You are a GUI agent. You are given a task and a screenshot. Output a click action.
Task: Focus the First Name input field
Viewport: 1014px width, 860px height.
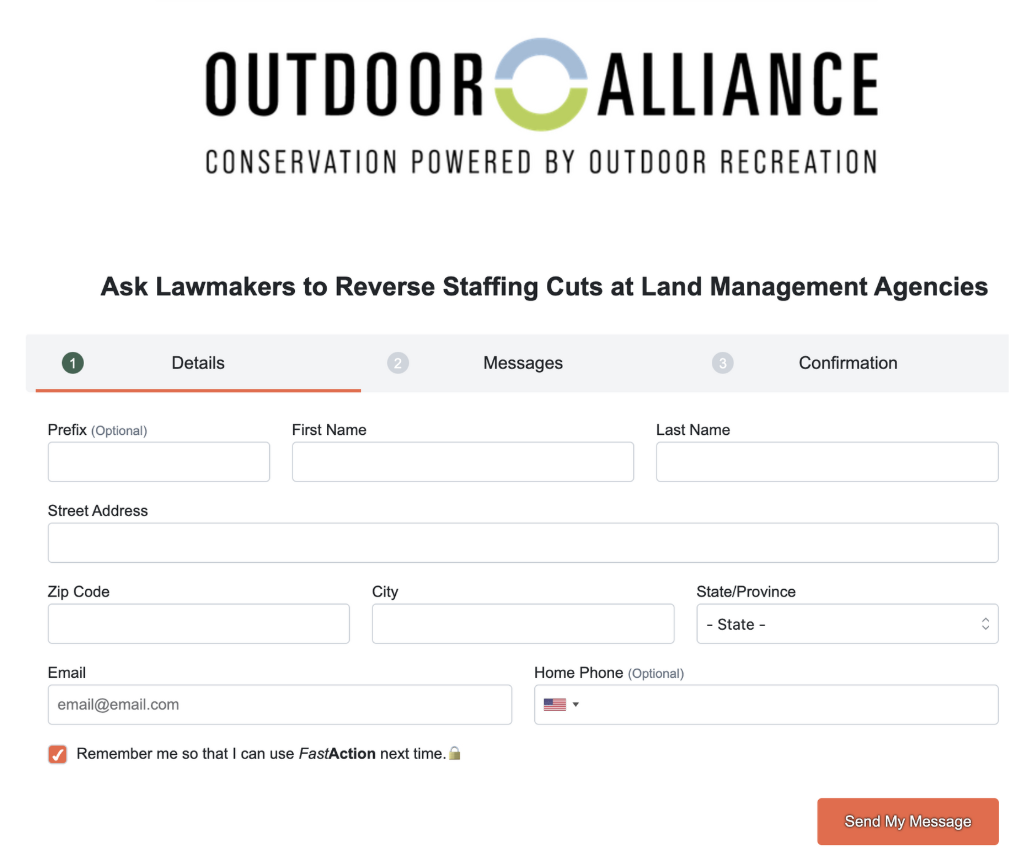click(x=462, y=462)
